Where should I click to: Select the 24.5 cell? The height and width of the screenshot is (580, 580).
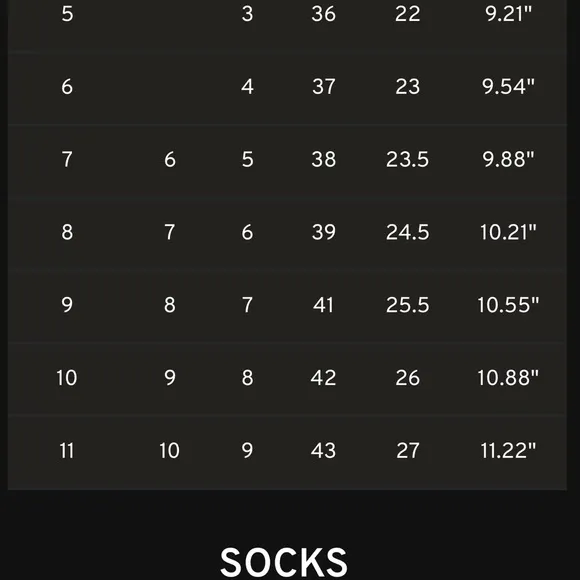pyautogui.click(x=407, y=232)
